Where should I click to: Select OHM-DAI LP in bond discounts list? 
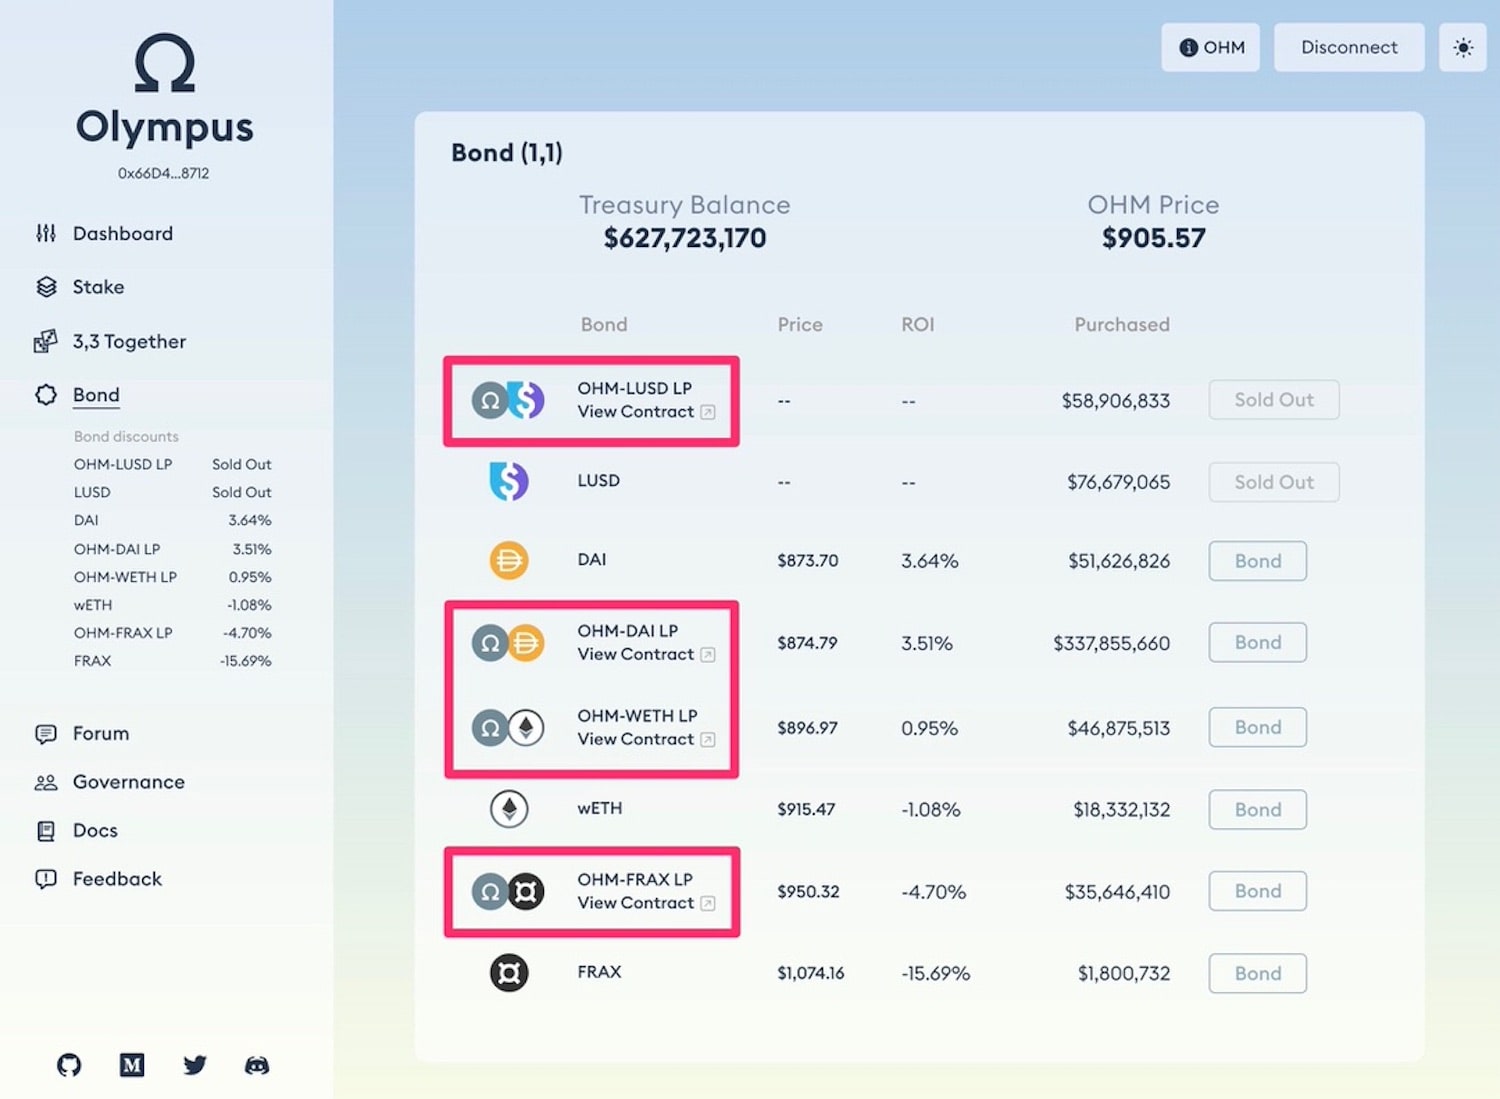tap(172, 549)
